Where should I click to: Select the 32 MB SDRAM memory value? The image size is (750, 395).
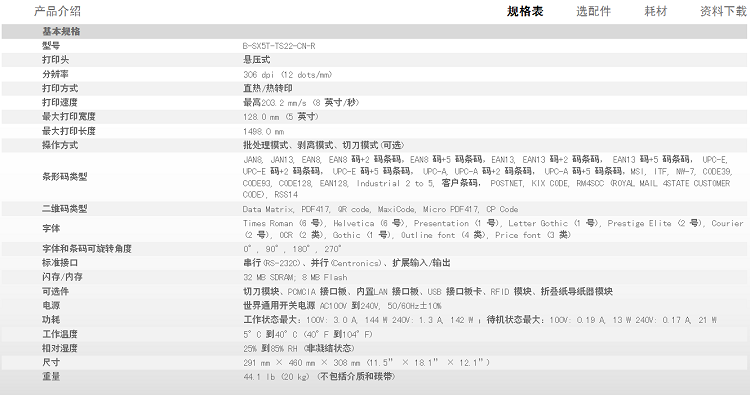coord(295,277)
